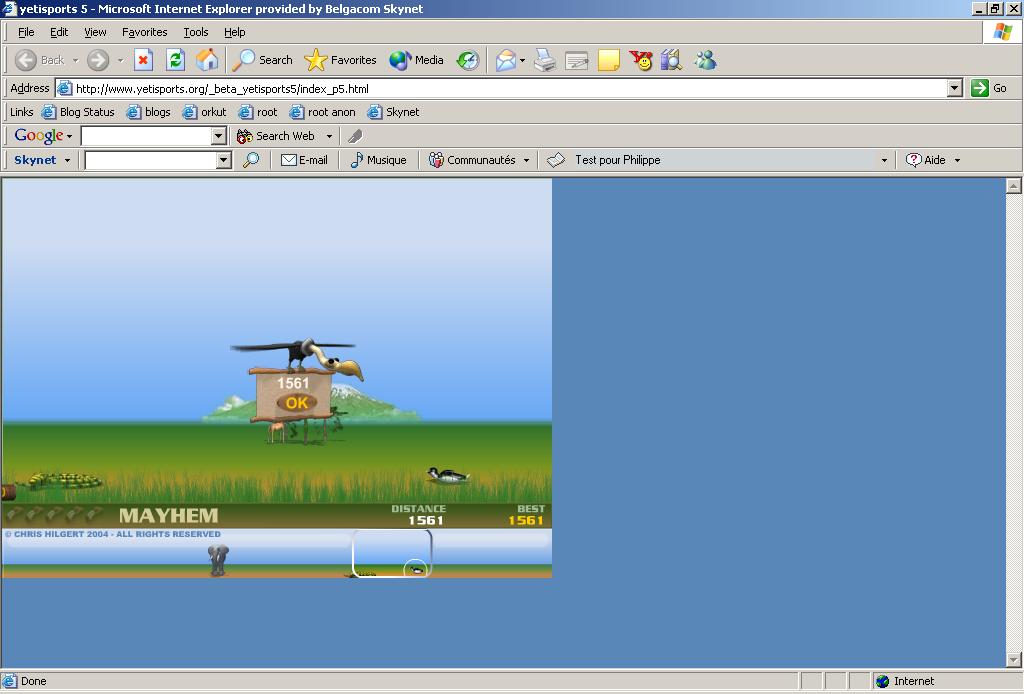
Task: Expand the Back history dropdown arrow
Action: 75,61
